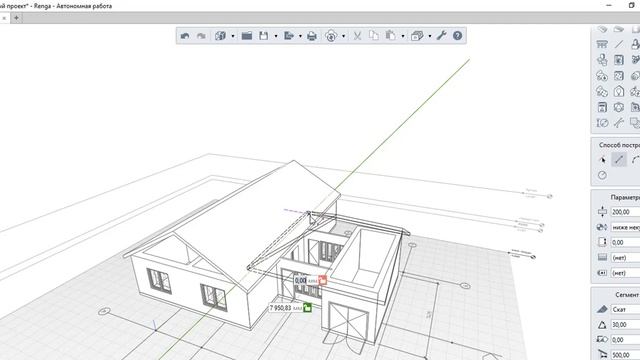Switch to 3D view cube icon

tap(220, 36)
